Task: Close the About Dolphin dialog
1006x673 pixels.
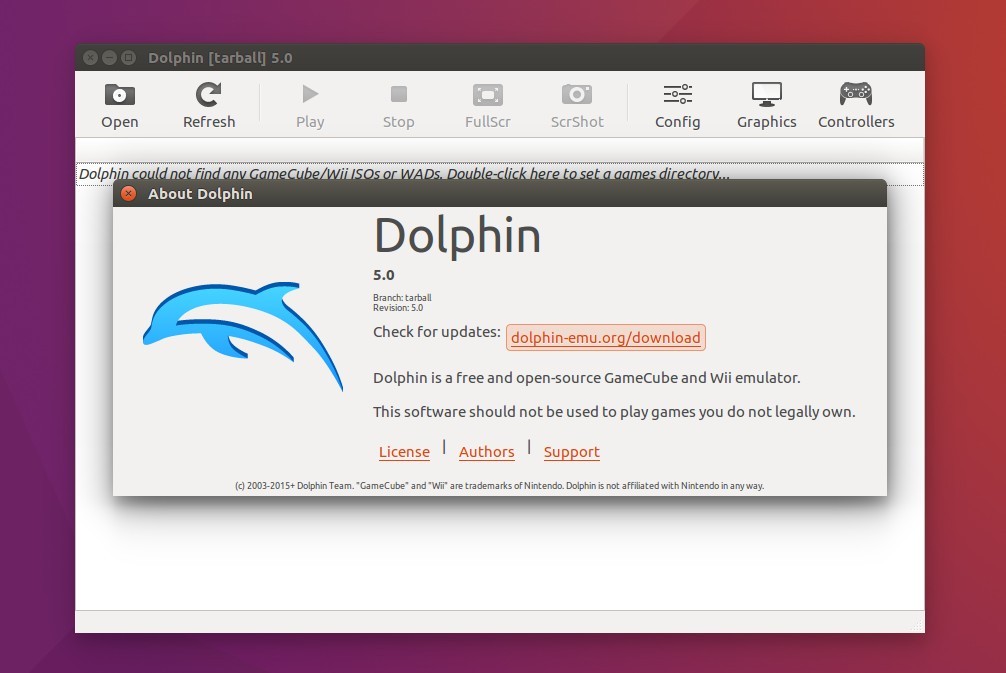Action: 126,193
